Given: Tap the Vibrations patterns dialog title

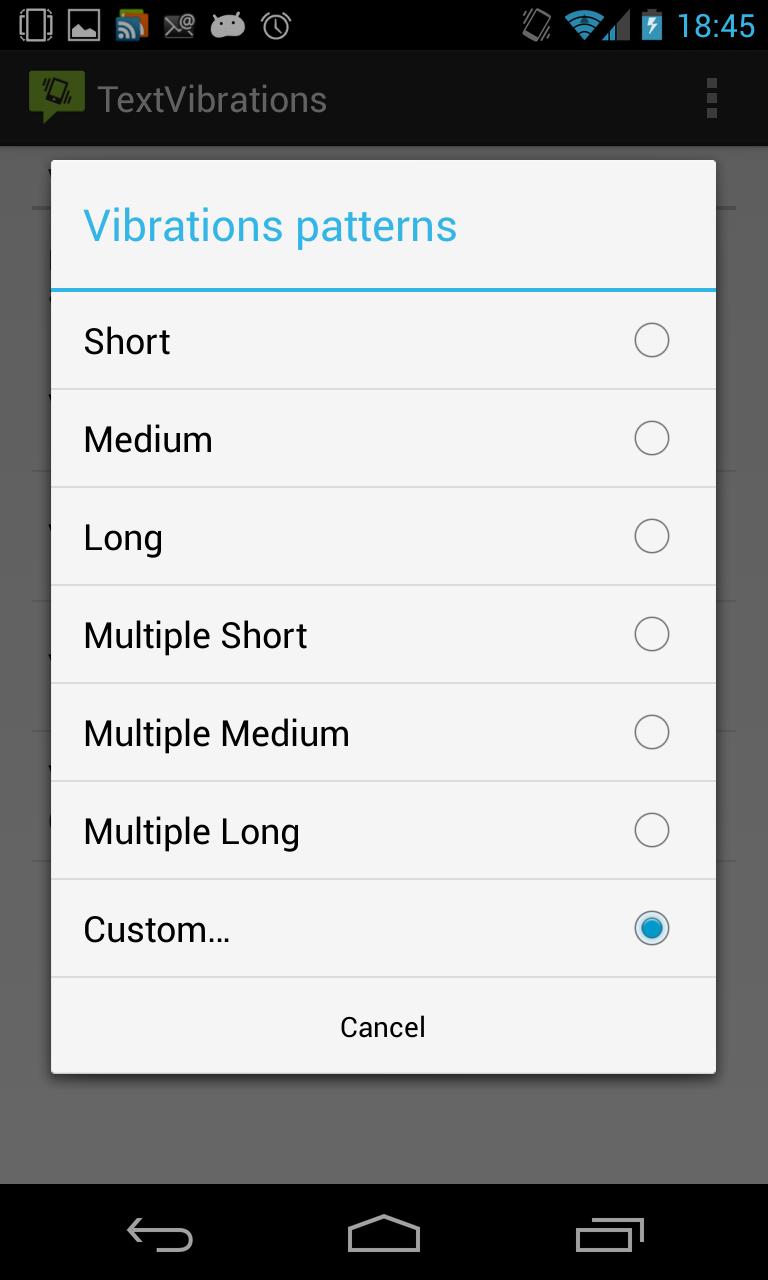Looking at the screenshot, I should 270,226.
